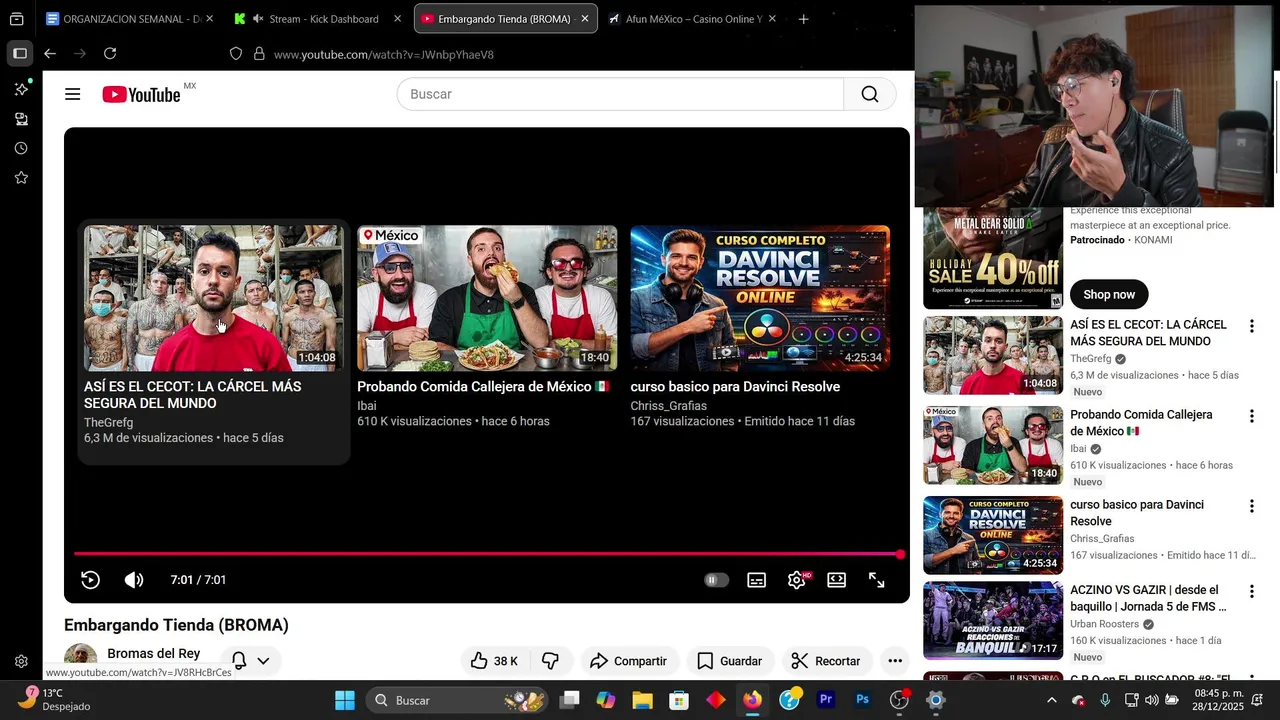The height and width of the screenshot is (720, 1280).
Task: Open the weather widget showing 13°C Despejado
Action: [56, 700]
